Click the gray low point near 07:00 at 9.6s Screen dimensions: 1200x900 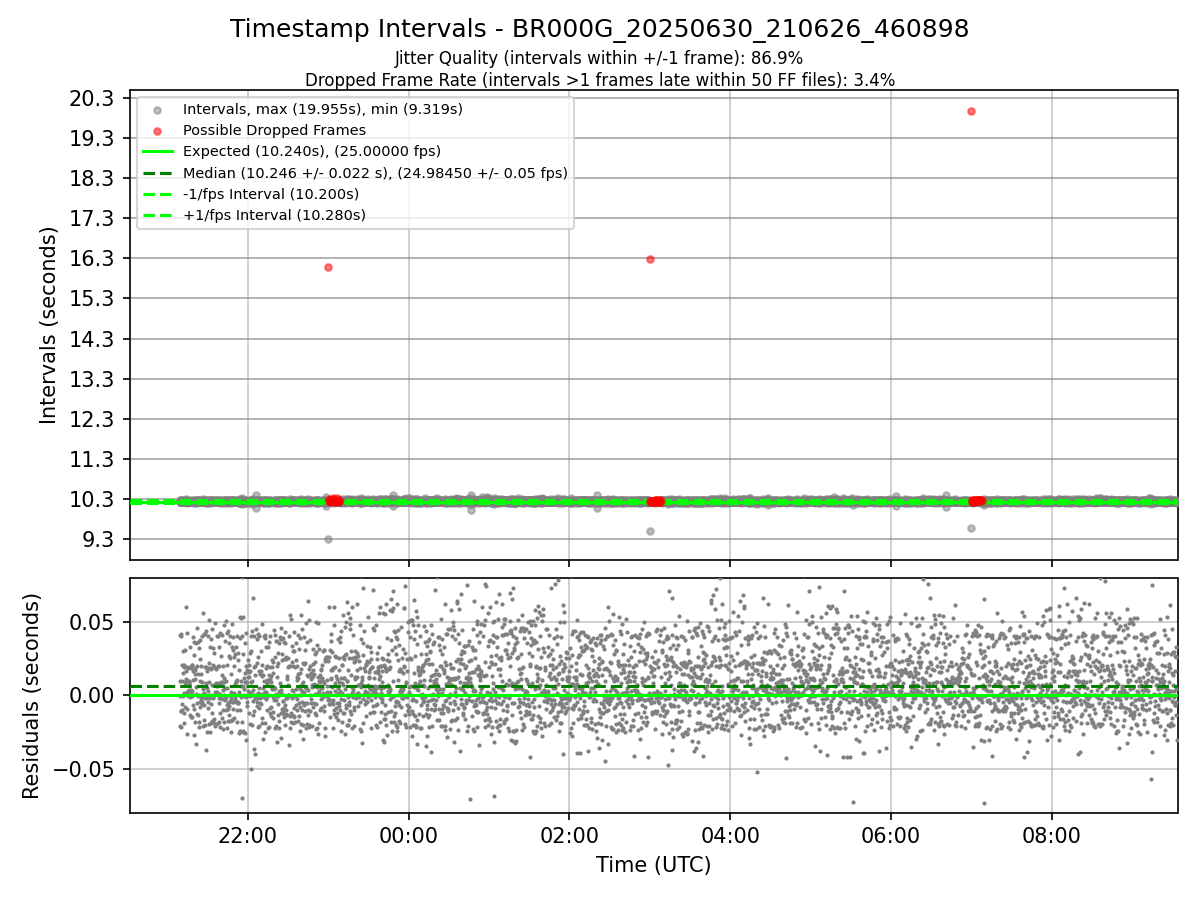tap(971, 528)
